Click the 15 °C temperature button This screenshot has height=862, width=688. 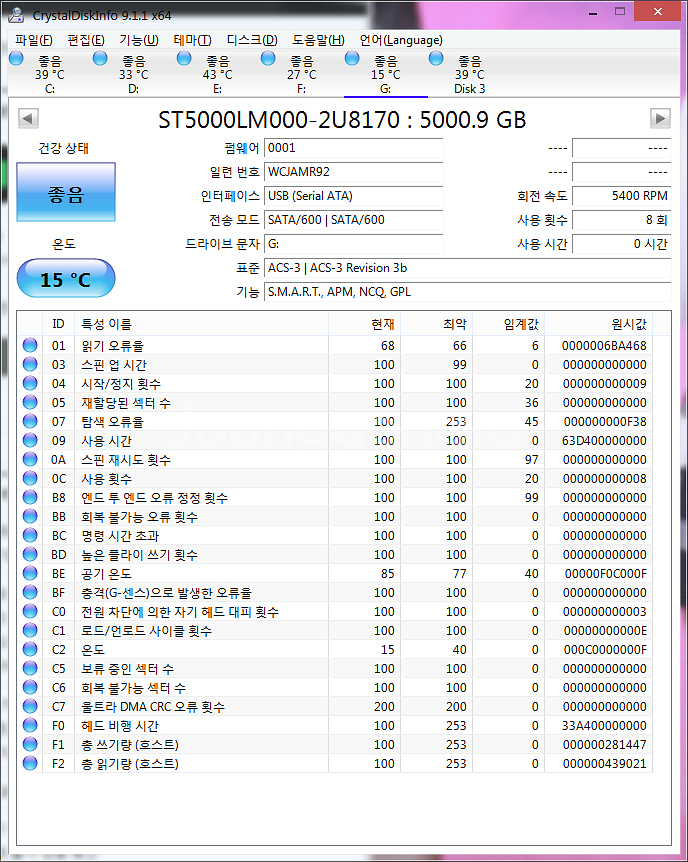(66, 279)
